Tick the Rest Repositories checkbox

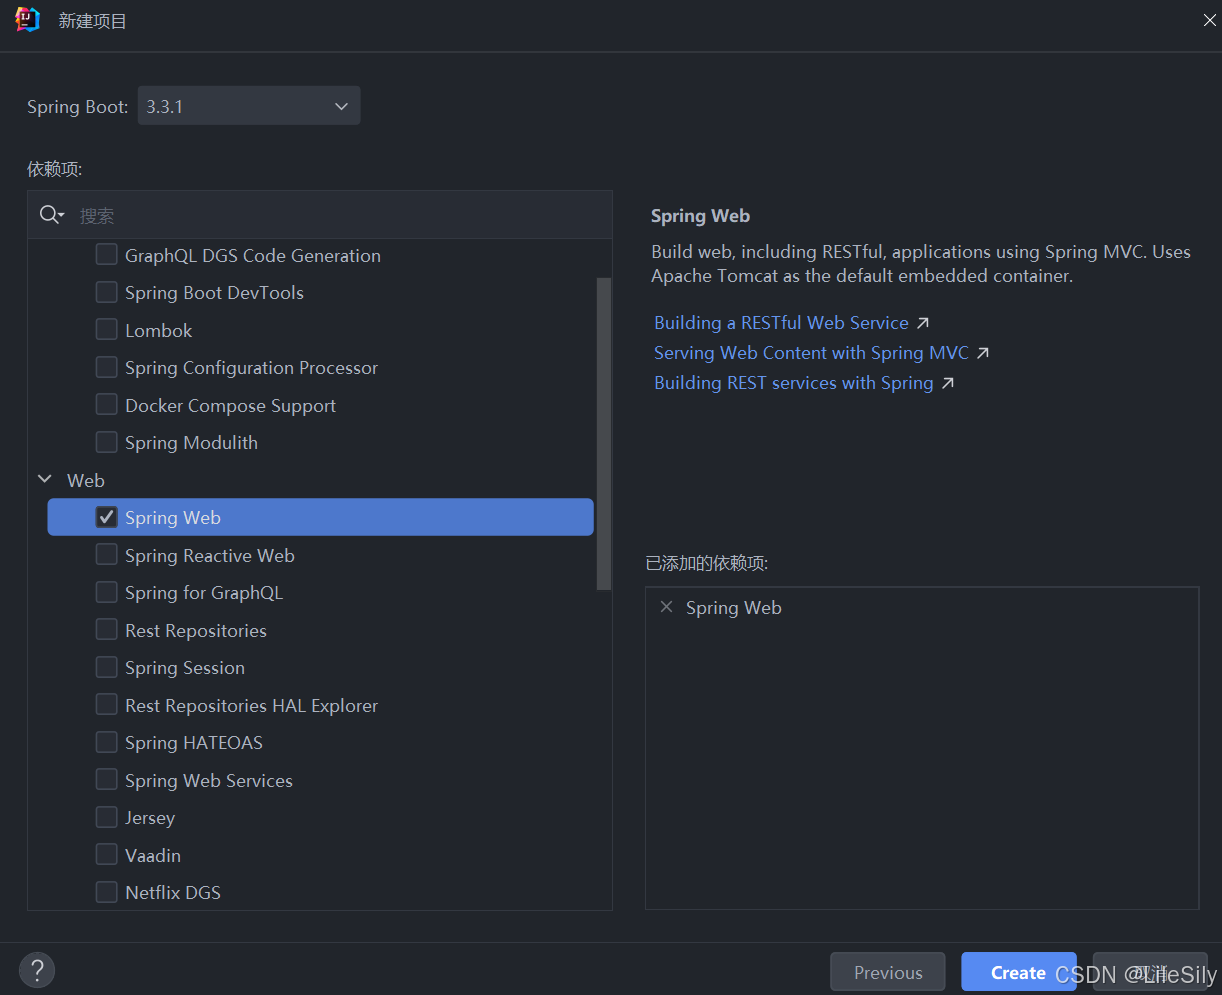pos(106,630)
